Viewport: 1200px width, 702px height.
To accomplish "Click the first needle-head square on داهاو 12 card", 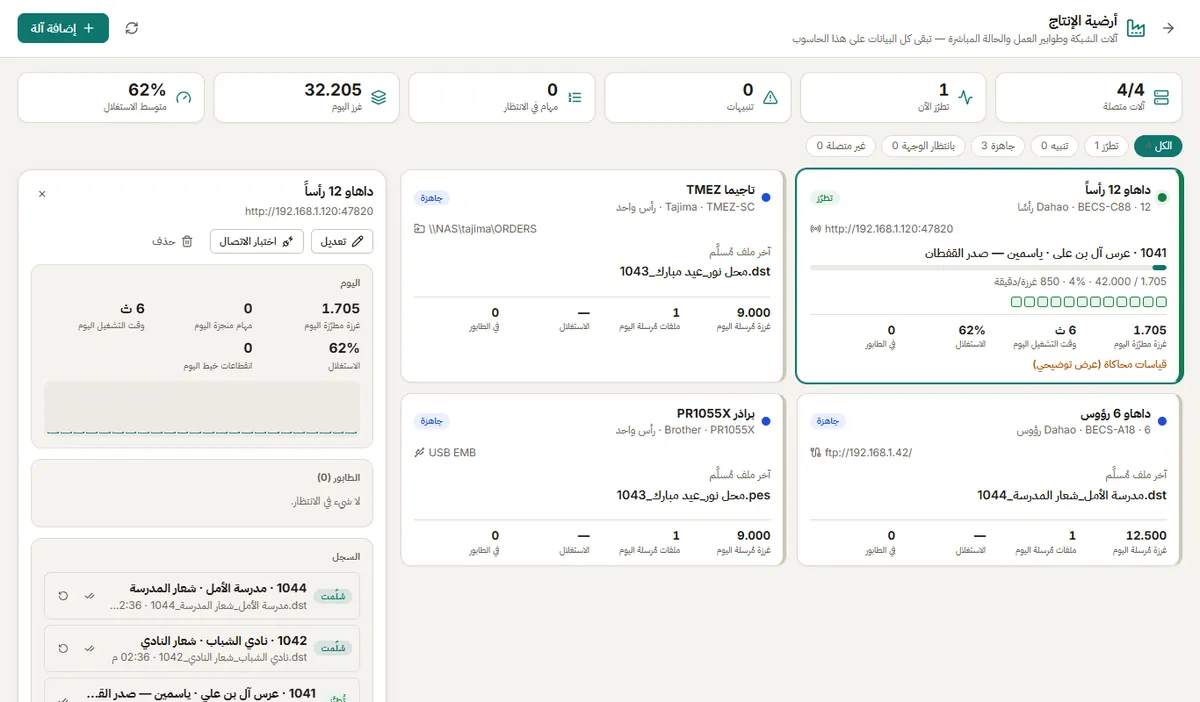I will tap(1160, 301).
